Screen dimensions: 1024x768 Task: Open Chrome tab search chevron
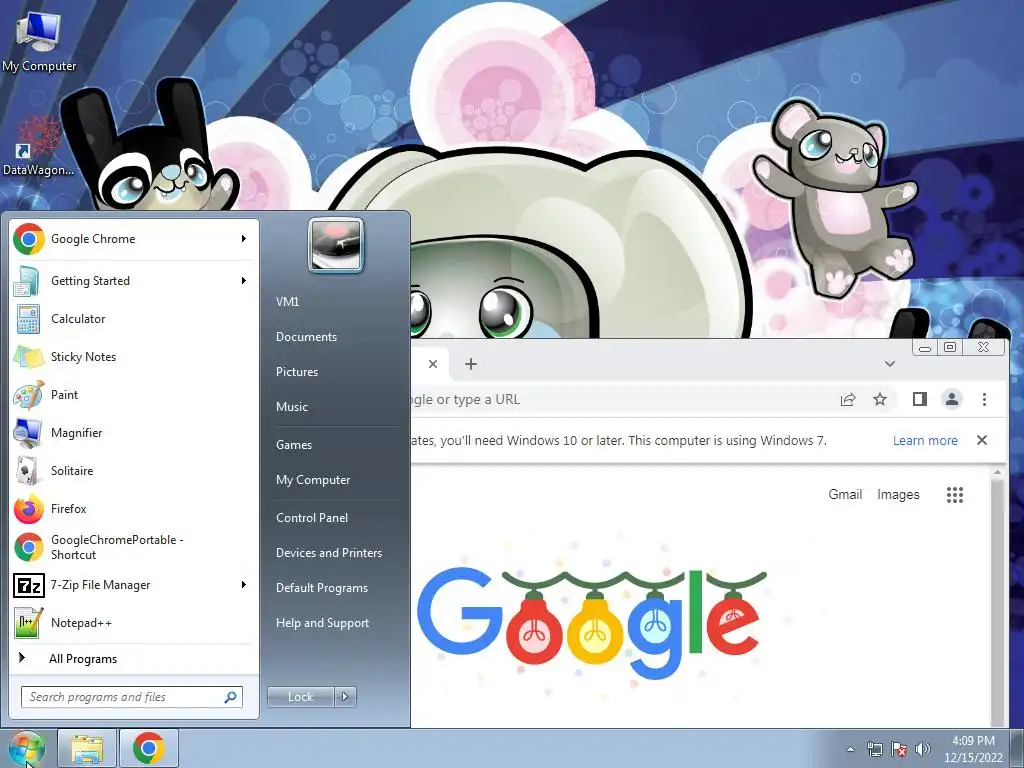[889, 364]
